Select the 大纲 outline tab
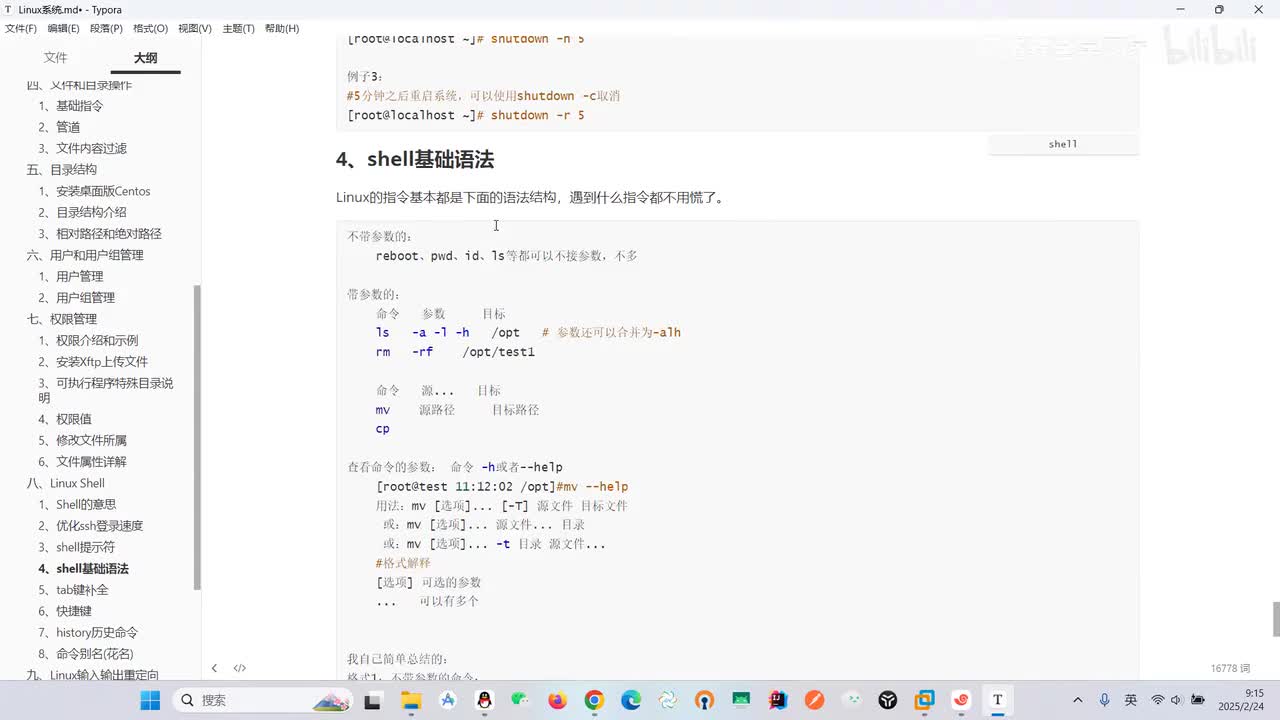This screenshot has width=1280, height=720. pos(146,58)
